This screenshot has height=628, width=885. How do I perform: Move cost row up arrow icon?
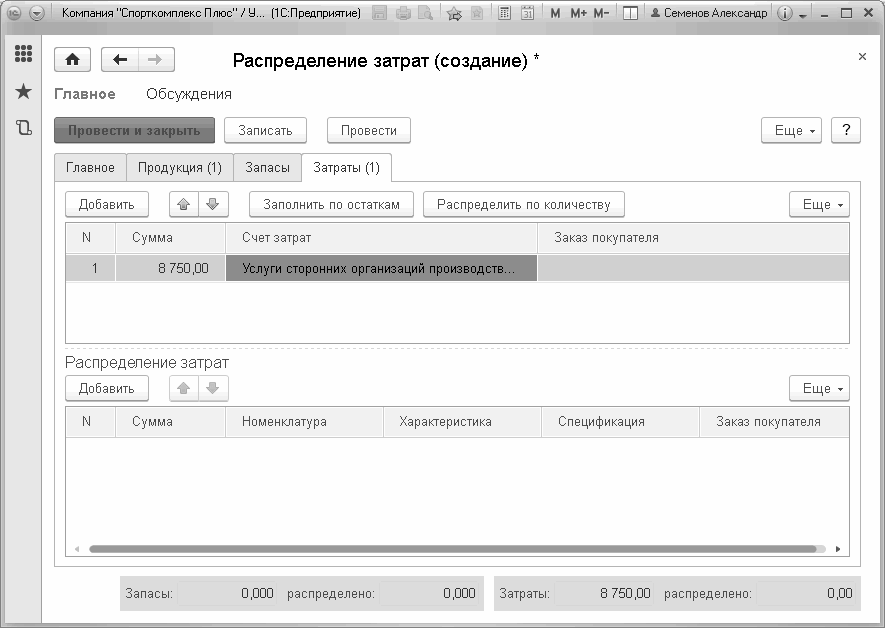(x=183, y=204)
